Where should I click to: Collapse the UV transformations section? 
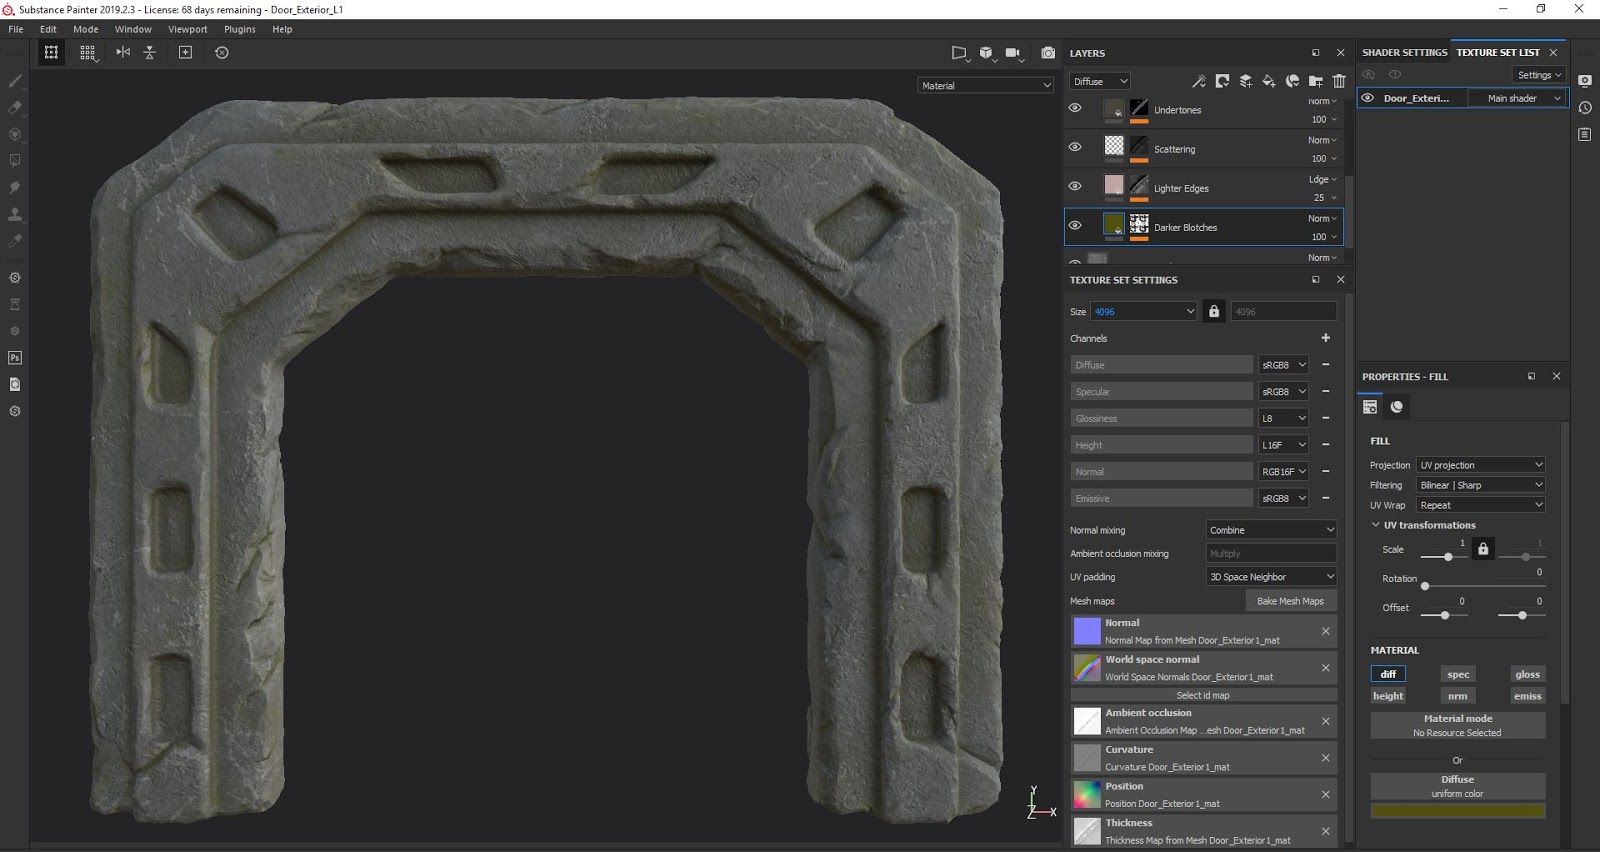click(x=1376, y=525)
